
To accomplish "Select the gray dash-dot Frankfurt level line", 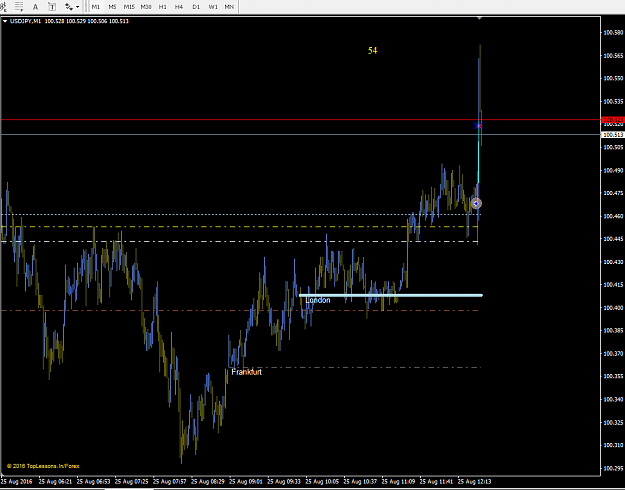I will point(355,367).
